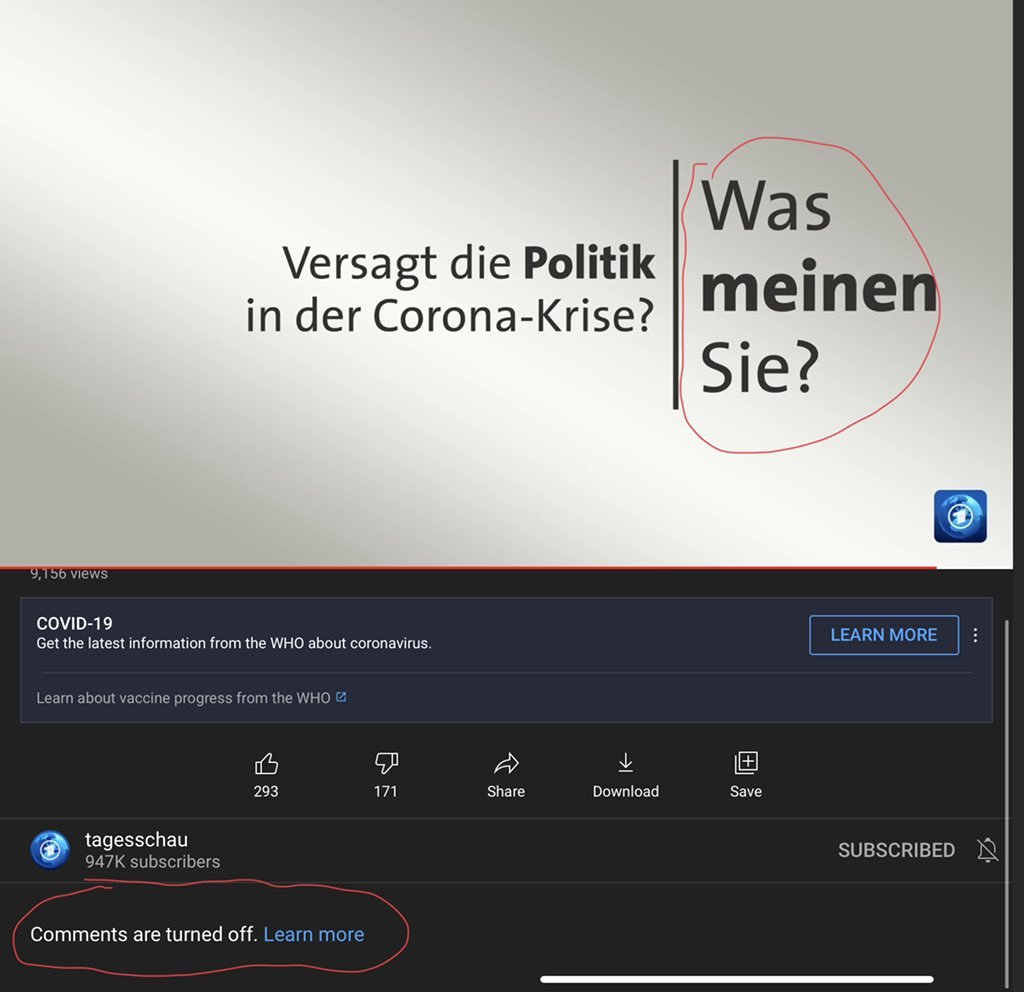
Task: Tap the tagesschau watermark logo in video
Action: [960, 516]
